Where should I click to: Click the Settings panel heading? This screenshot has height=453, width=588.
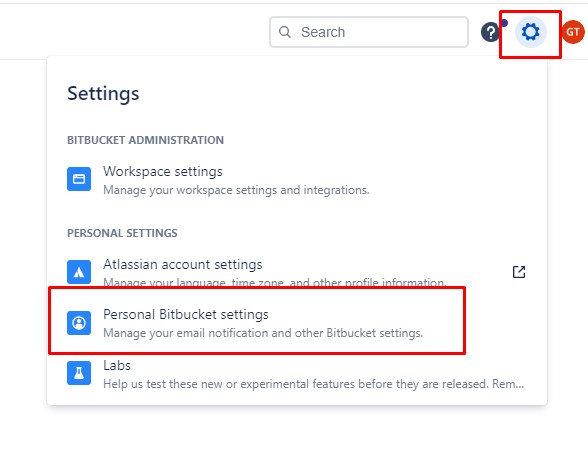click(103, 93)
